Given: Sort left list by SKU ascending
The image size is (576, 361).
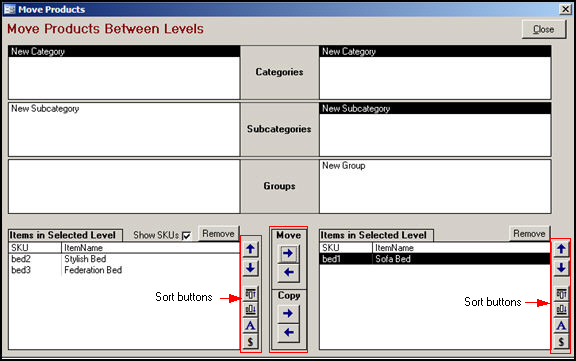Looking at the screenshot, I should (x=251, y=294).
